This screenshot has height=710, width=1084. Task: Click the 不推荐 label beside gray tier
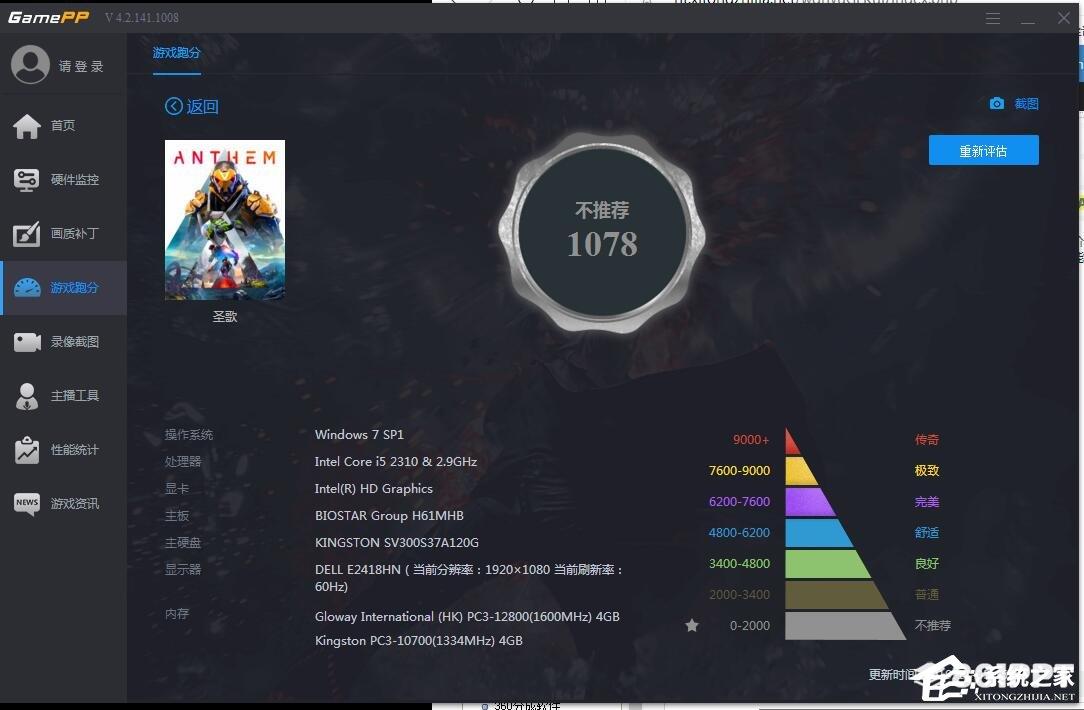(x=933, y=626)
